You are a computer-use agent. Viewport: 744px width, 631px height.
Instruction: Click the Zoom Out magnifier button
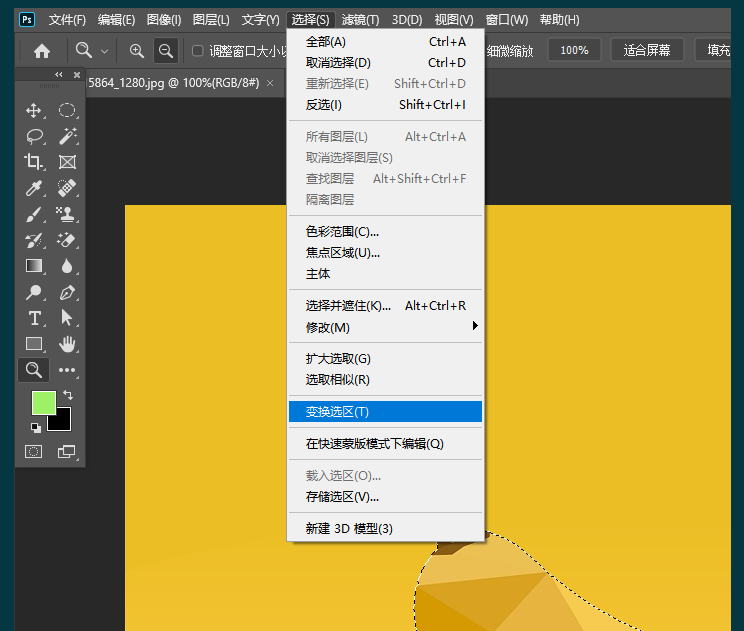point(166,51)
